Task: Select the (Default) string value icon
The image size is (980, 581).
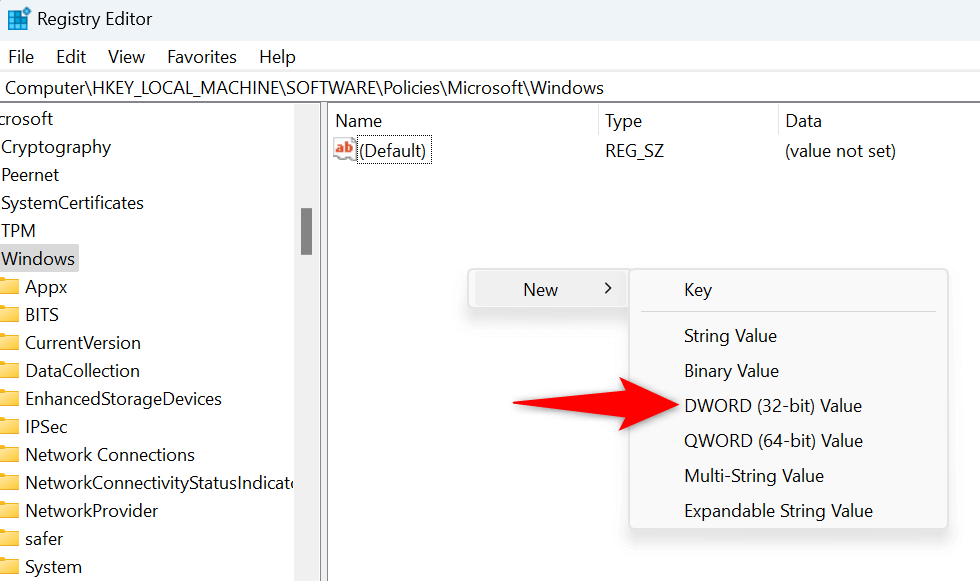Action: (344, 150)
